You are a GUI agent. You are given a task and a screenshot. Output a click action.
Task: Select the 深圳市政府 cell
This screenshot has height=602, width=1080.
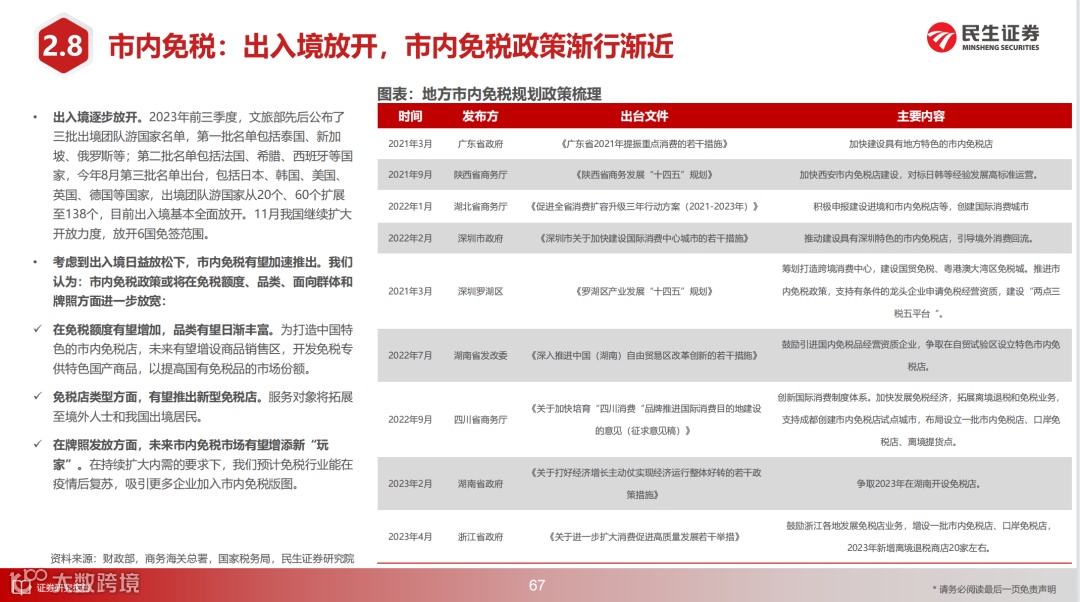tap(480, 238)
